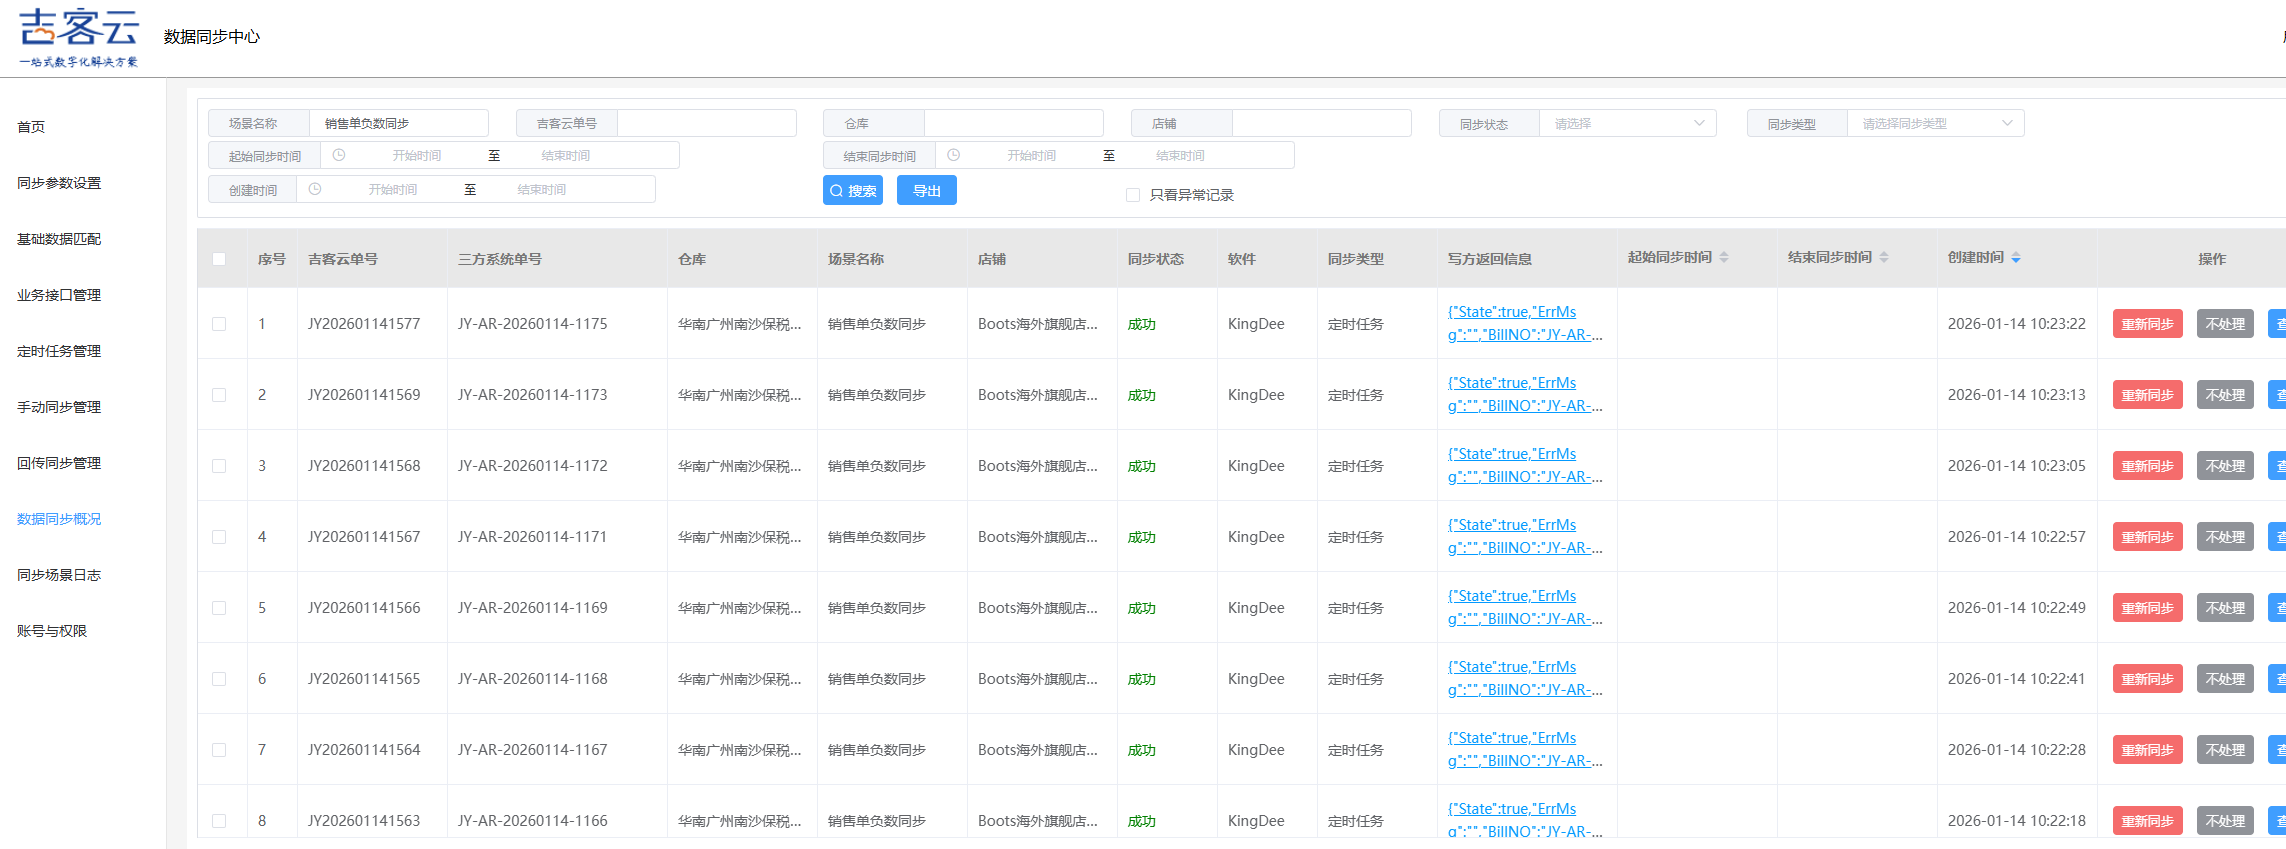Image resolution: width=2286 pixels, height=849 pixels.
Task: Sort by 创建时间 column arrows
Action: (x=2016, y=258)
